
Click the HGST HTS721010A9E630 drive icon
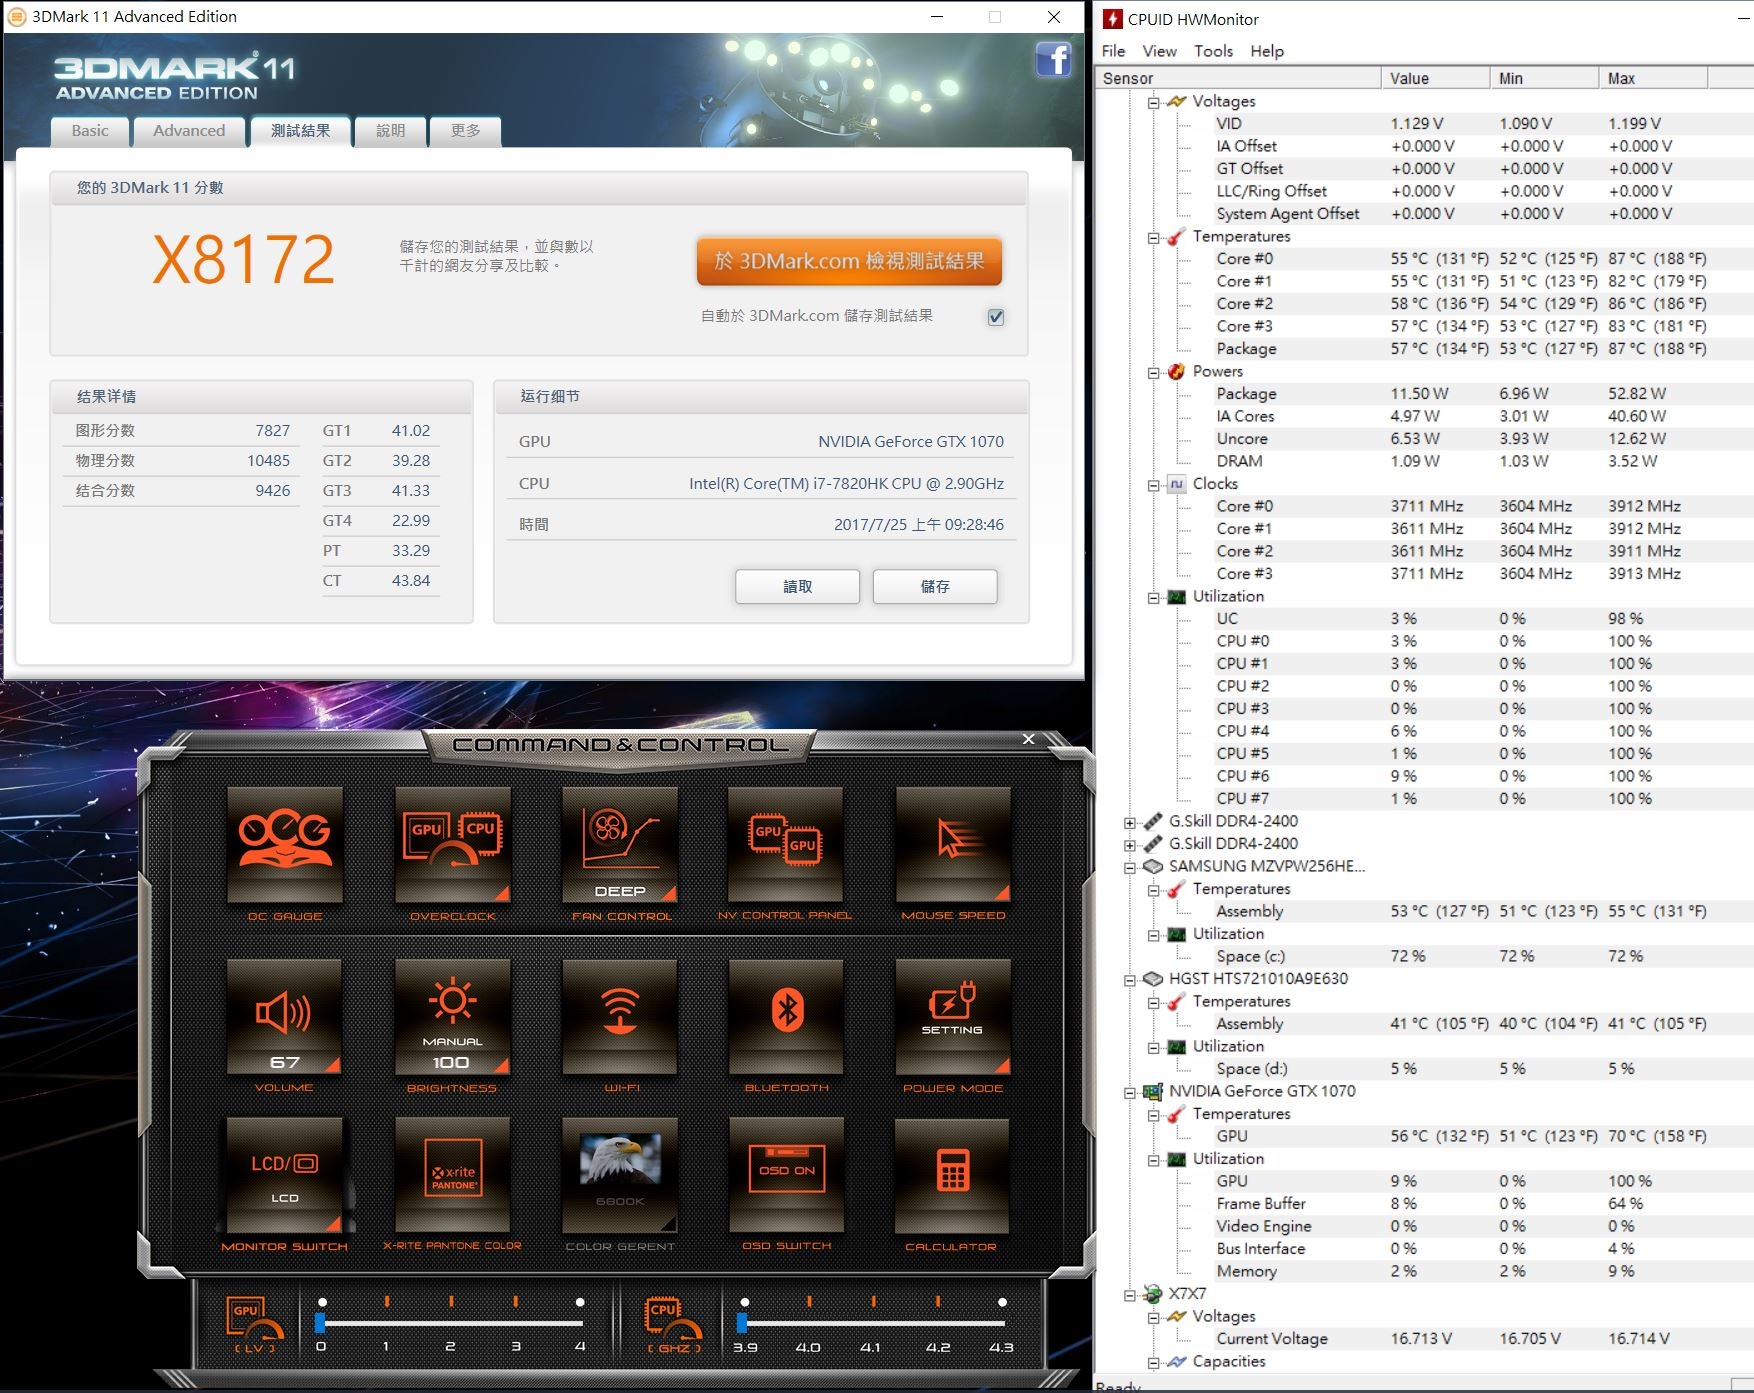[x=1153, y=978]
